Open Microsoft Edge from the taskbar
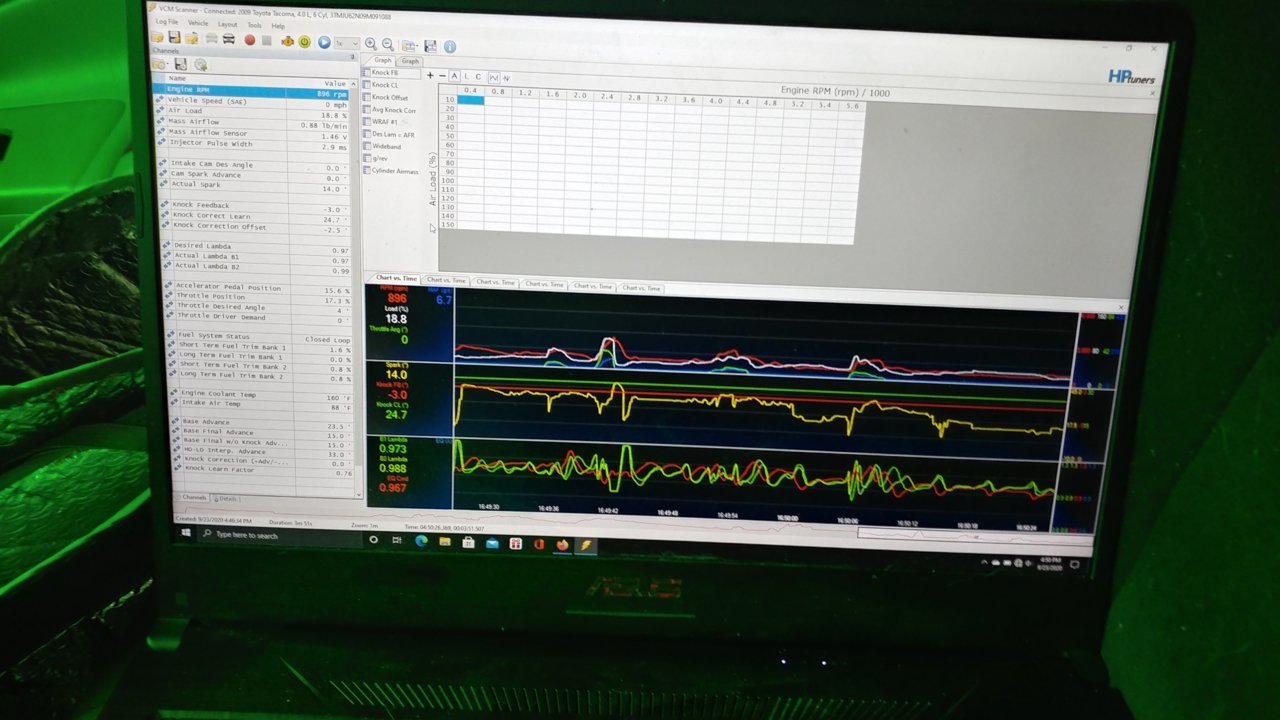1280x720 pixels. [421, 541]
